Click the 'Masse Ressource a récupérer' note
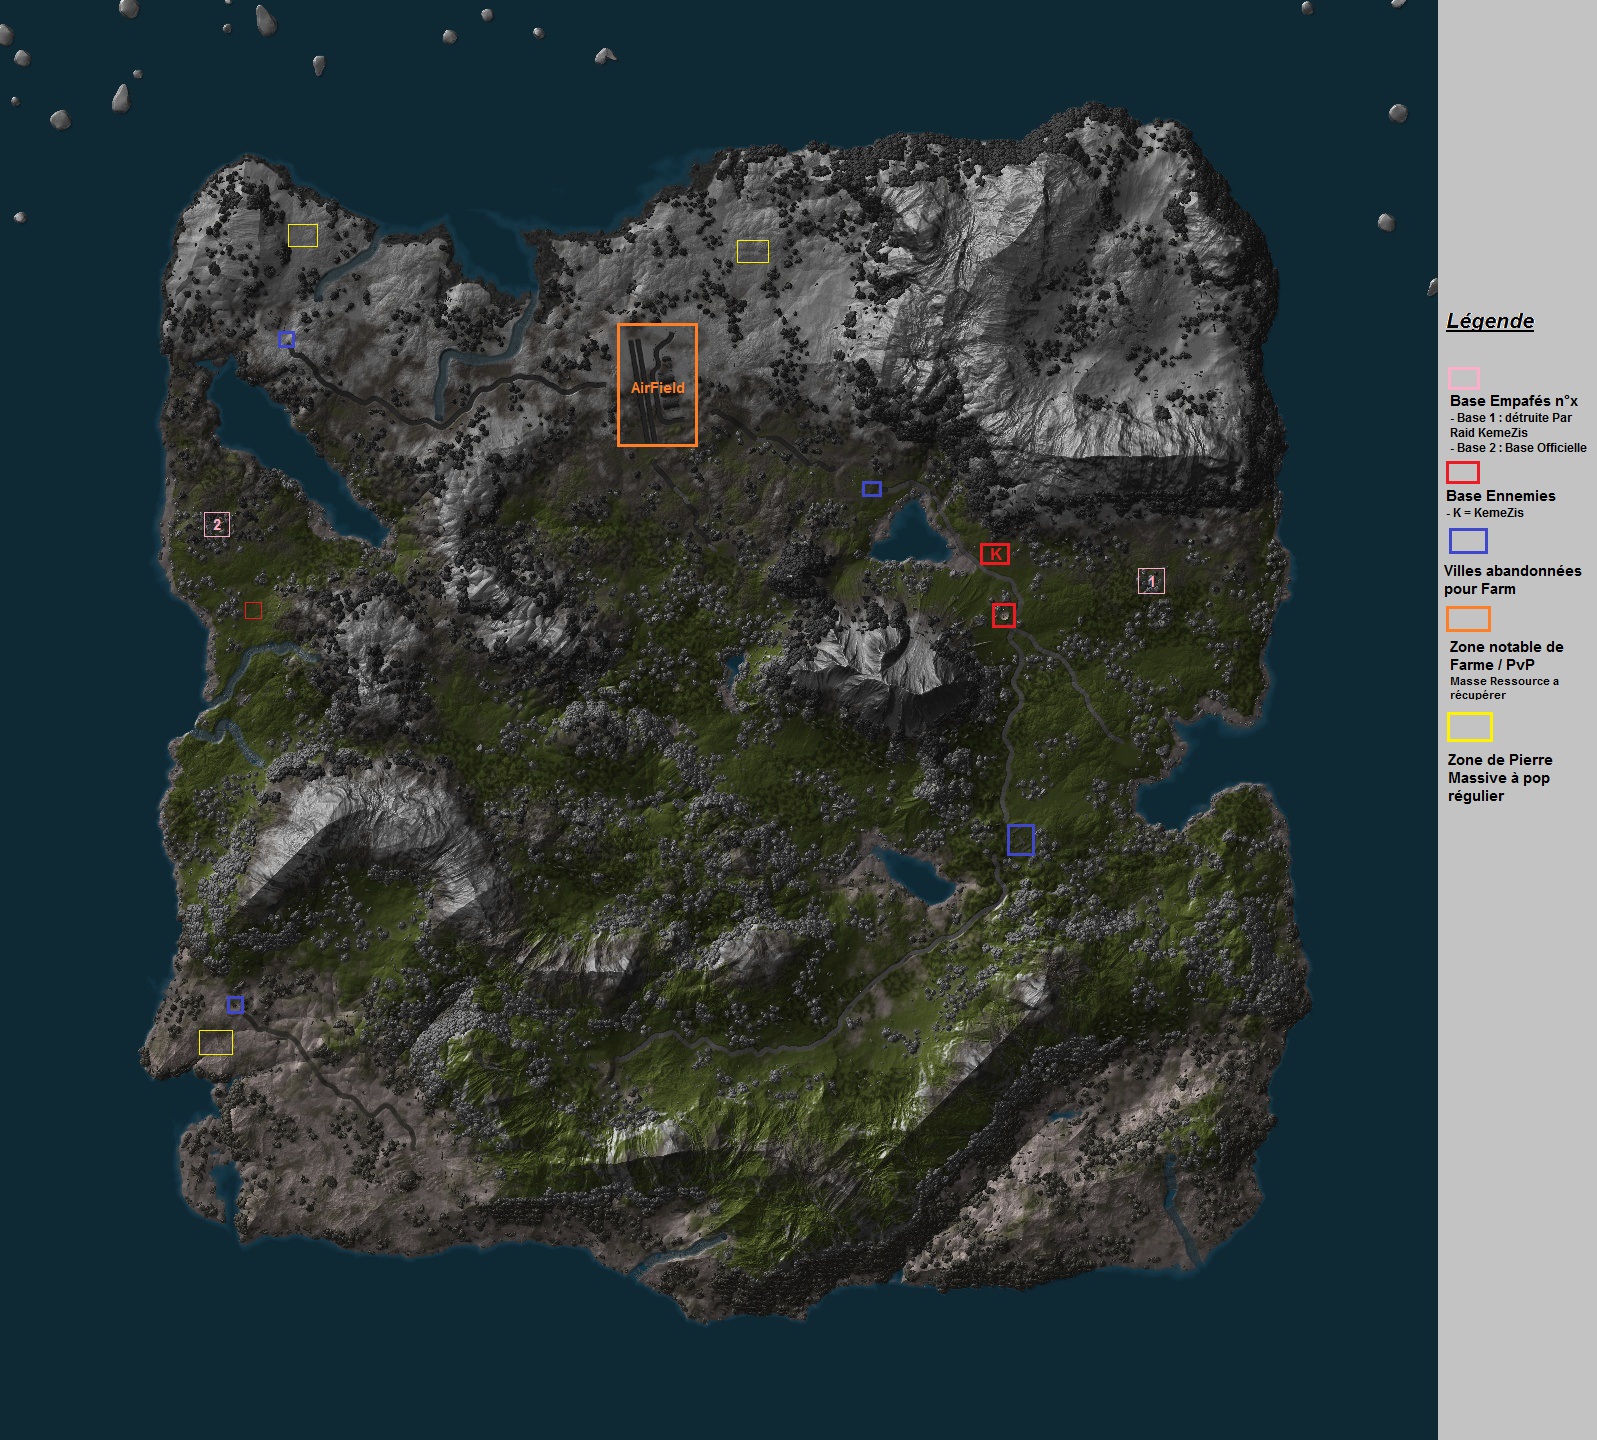1597x1440 pixels. (1504, 688)
